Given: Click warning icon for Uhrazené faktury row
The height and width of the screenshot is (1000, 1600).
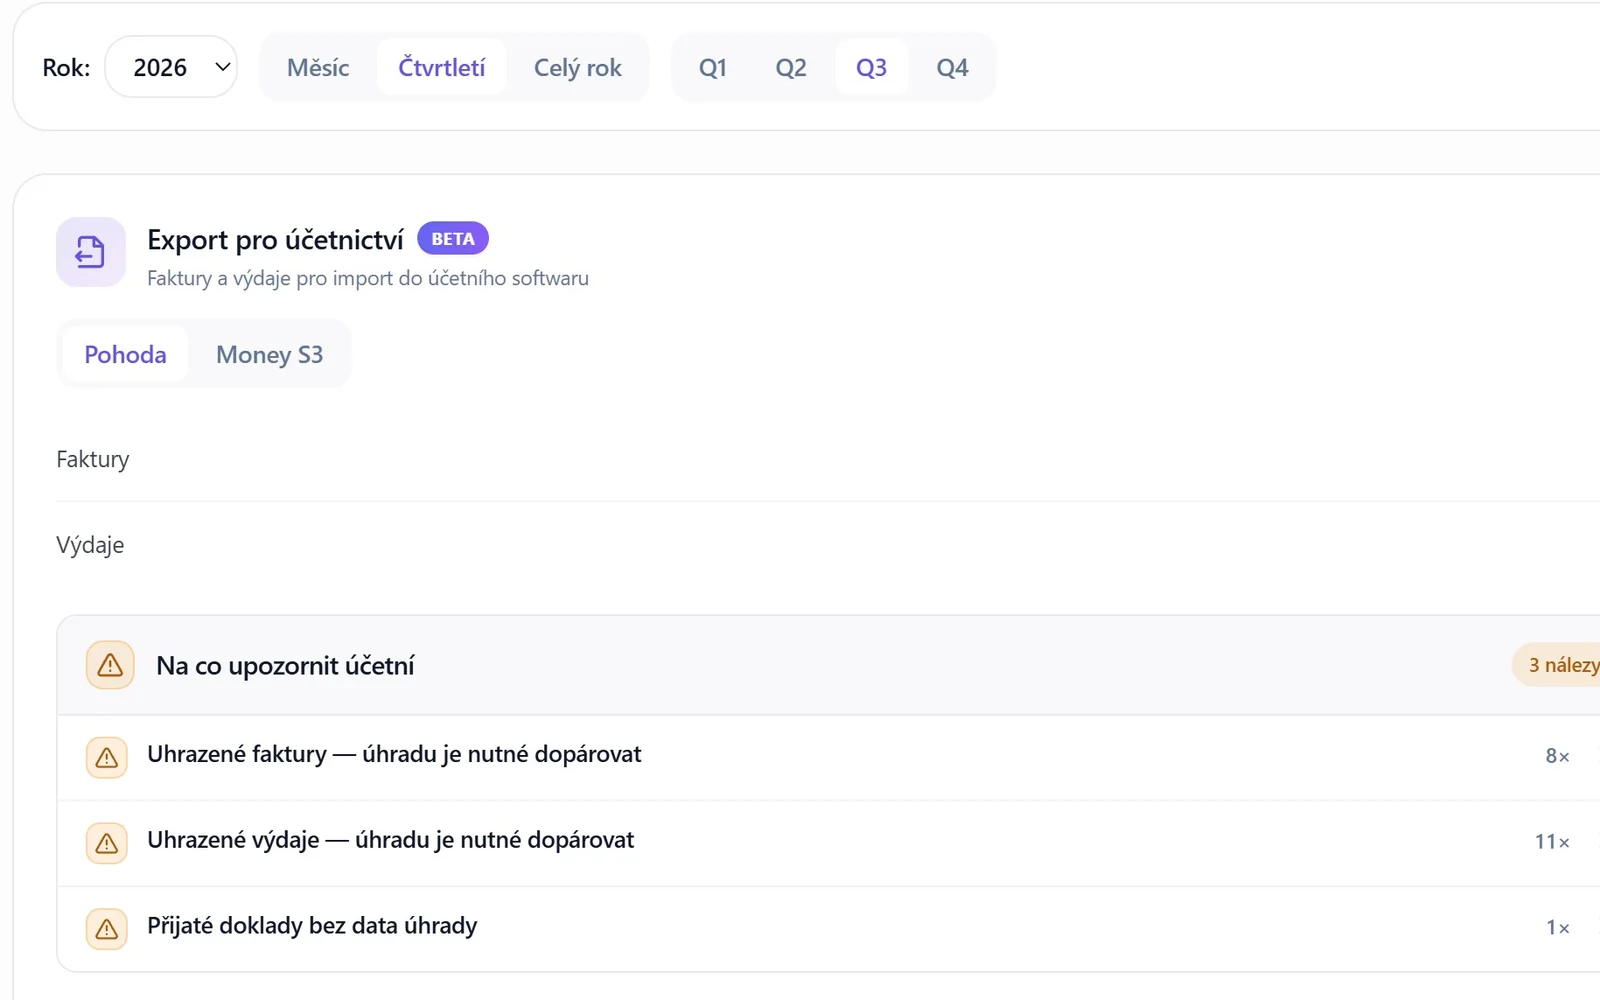Looking at the screenshot, I should click(107, 757).
